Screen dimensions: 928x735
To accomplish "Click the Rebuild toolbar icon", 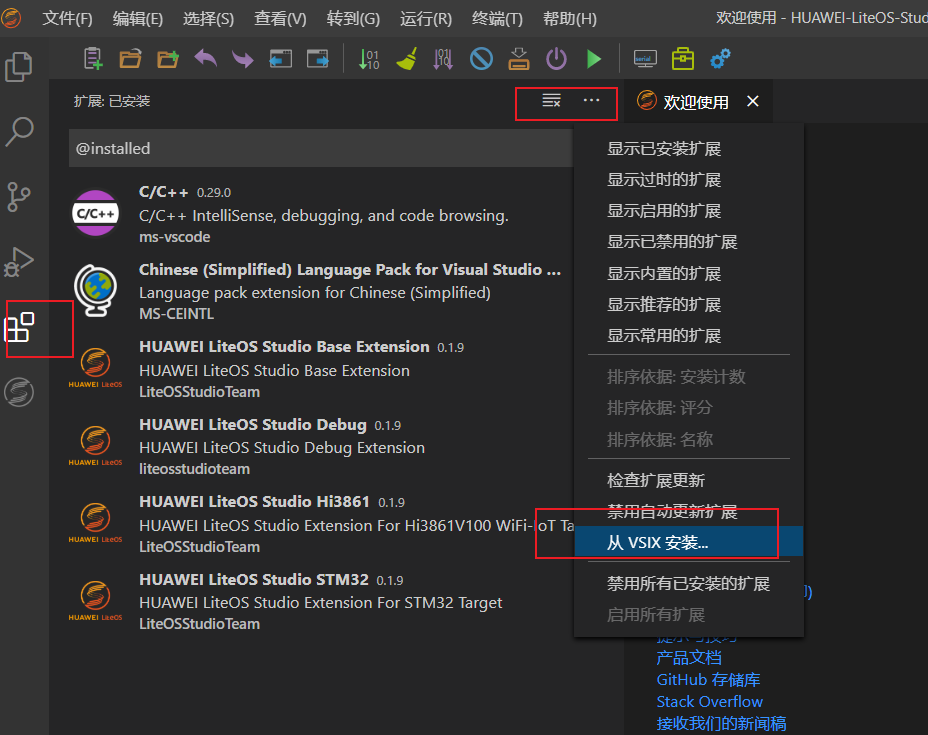I will click(443, 59).
